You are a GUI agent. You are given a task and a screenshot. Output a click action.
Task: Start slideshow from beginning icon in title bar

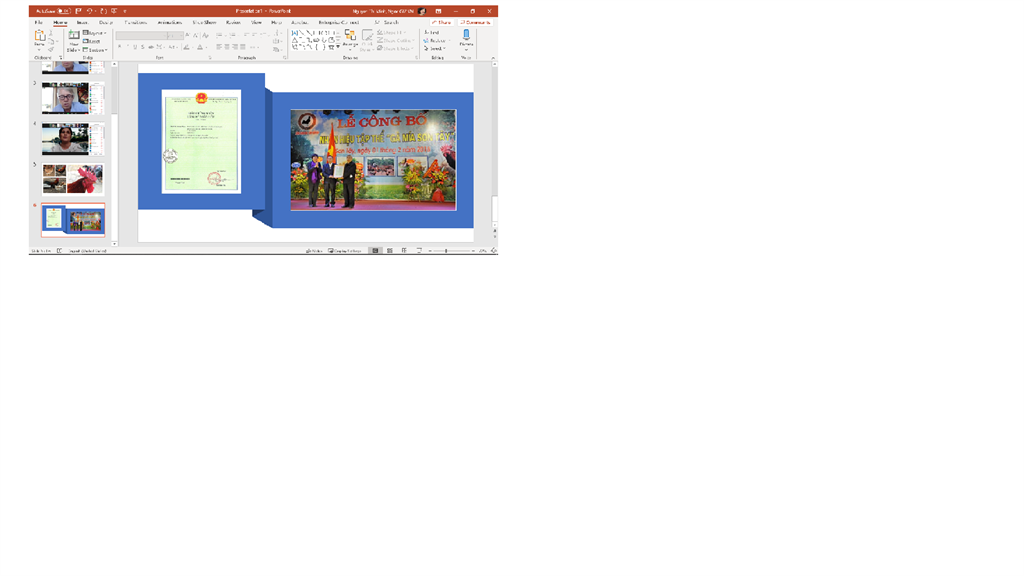pos(114,11)
